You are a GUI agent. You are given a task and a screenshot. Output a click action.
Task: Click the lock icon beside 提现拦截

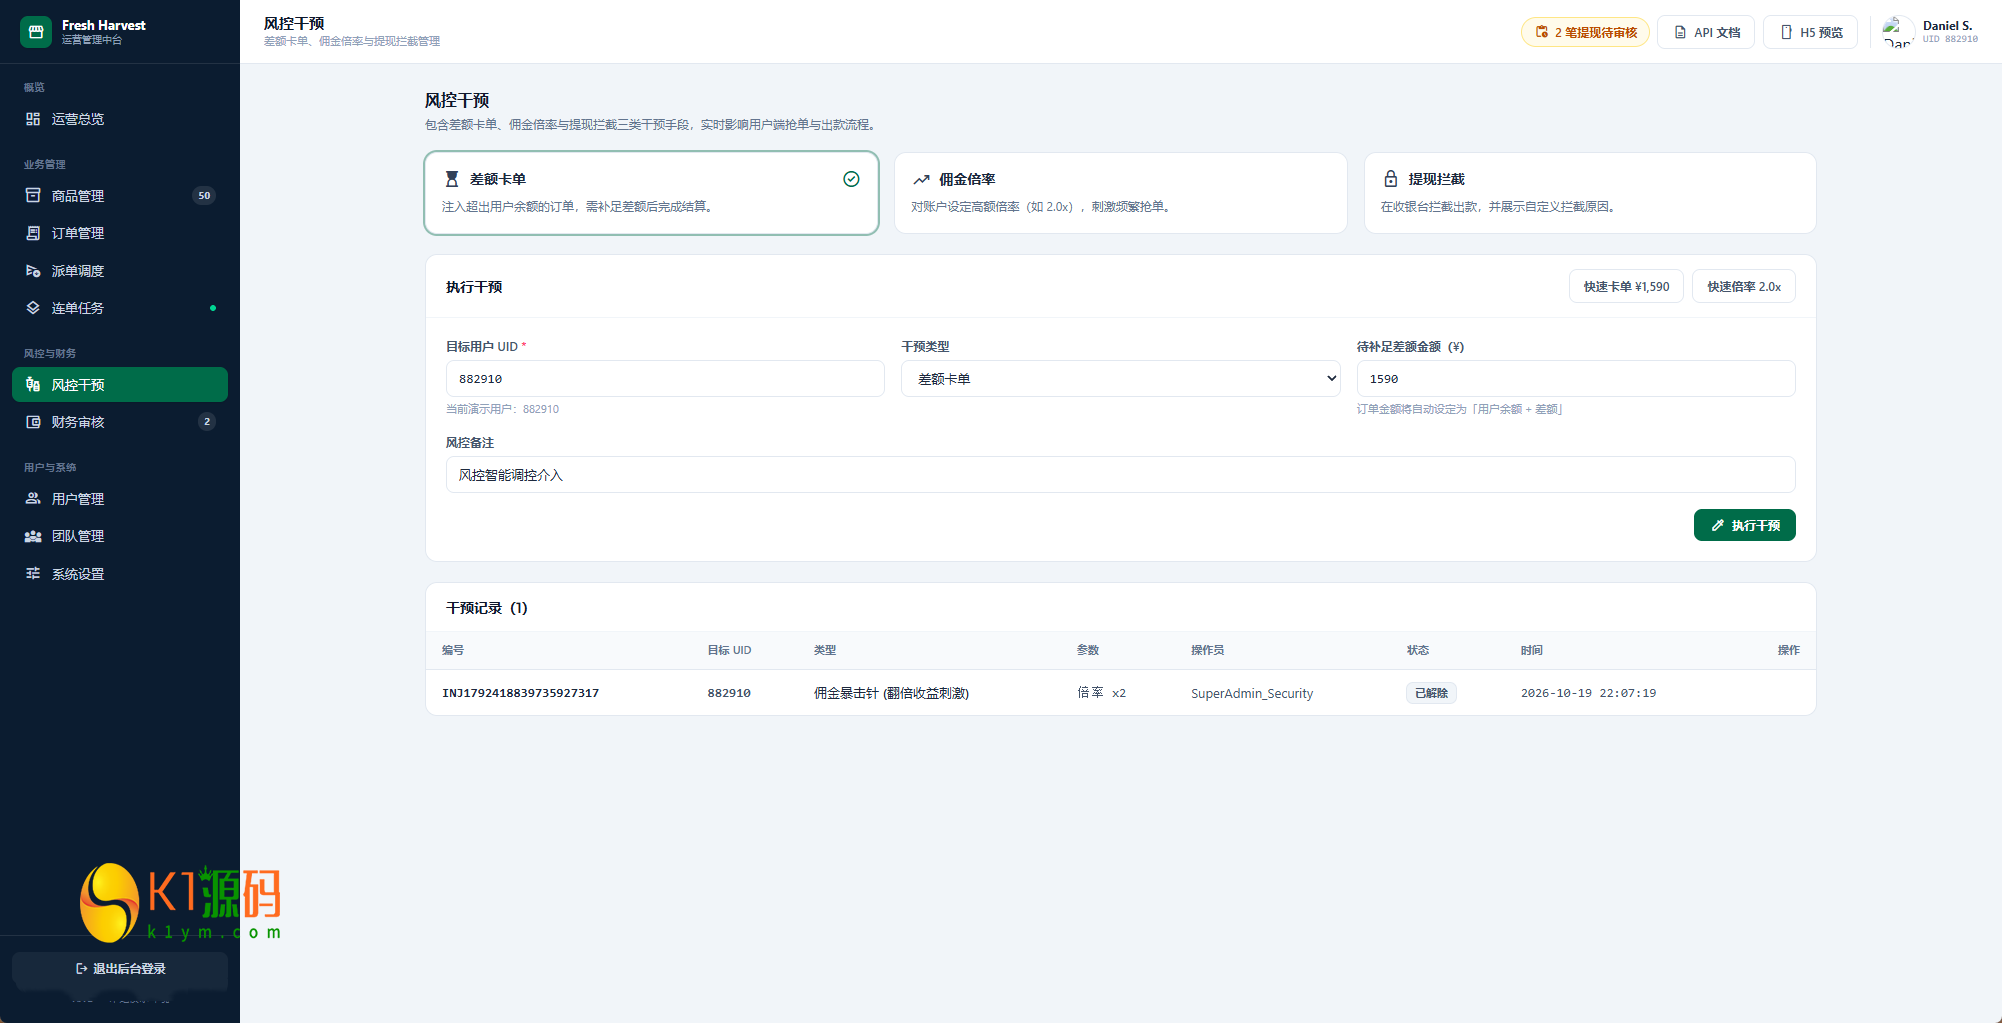[1391, 179]
